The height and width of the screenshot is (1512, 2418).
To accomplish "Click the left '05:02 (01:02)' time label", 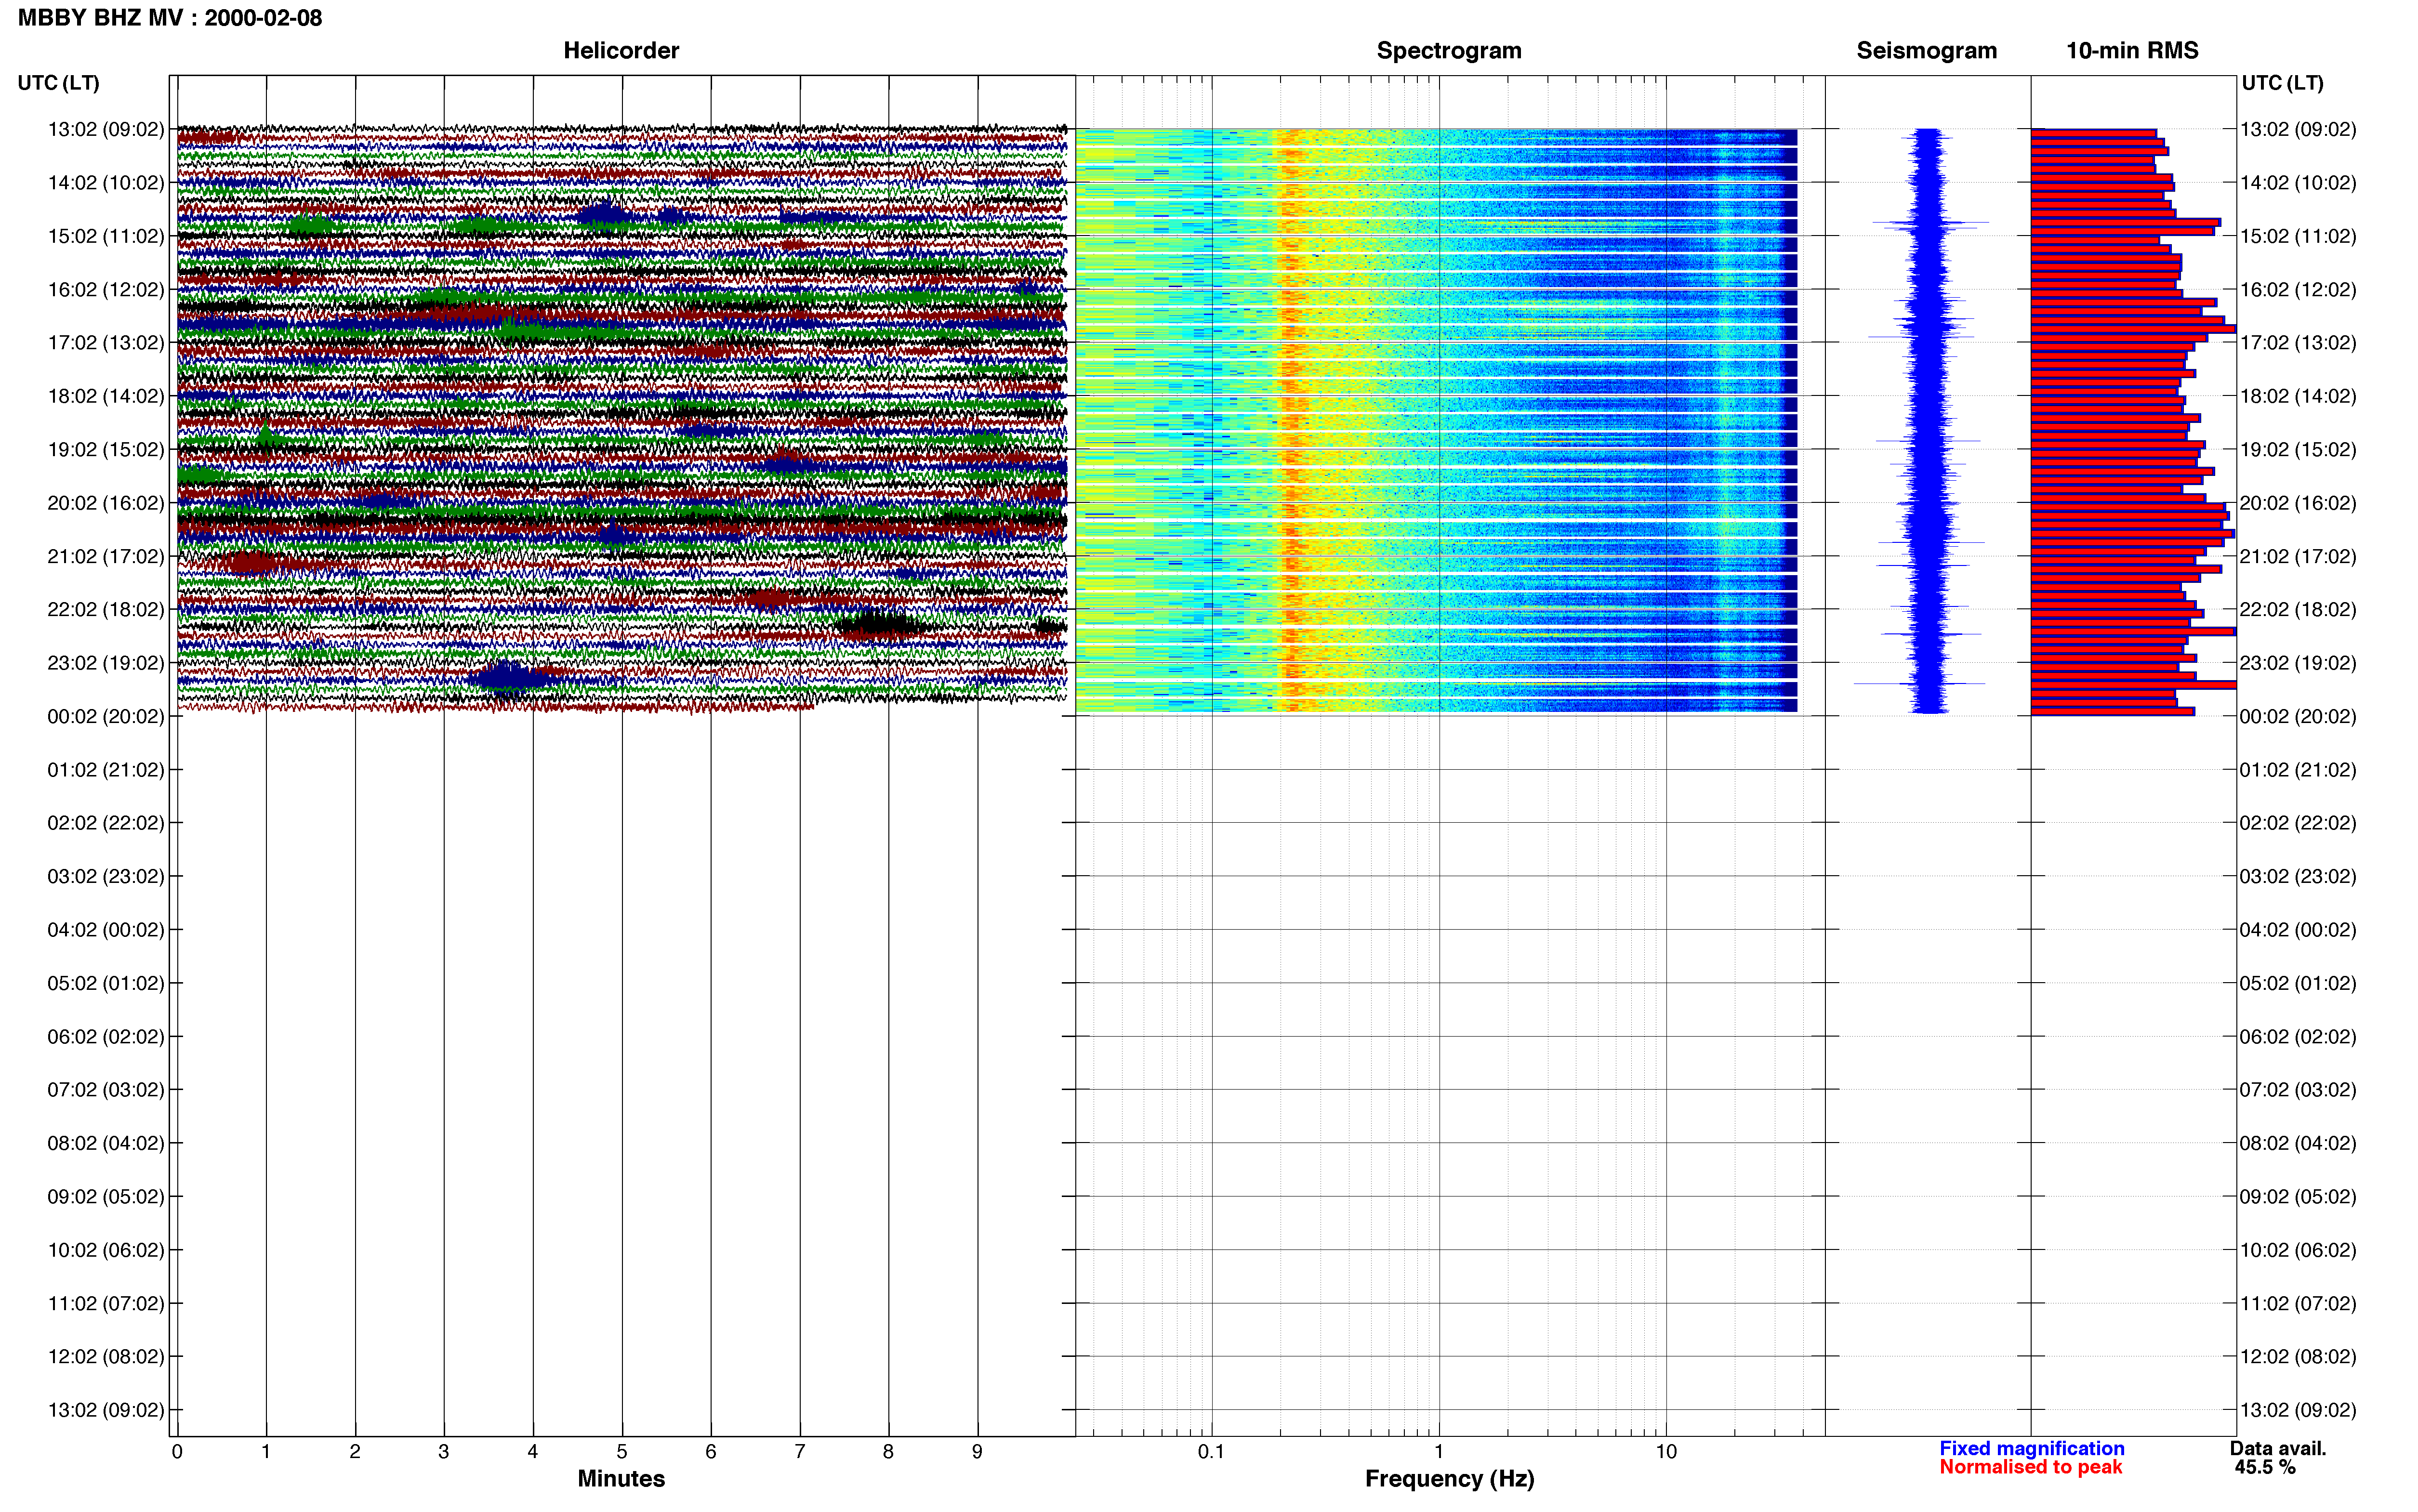I will coord(106,983).
